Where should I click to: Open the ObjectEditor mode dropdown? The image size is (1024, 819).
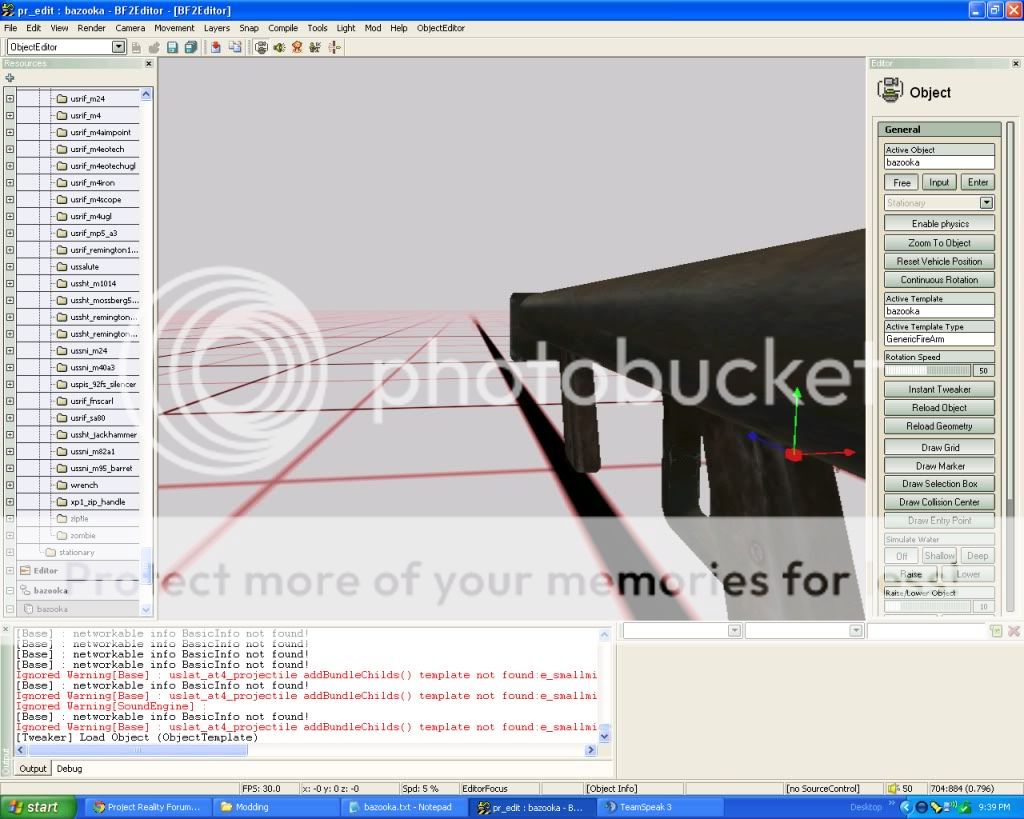(119, 47)
